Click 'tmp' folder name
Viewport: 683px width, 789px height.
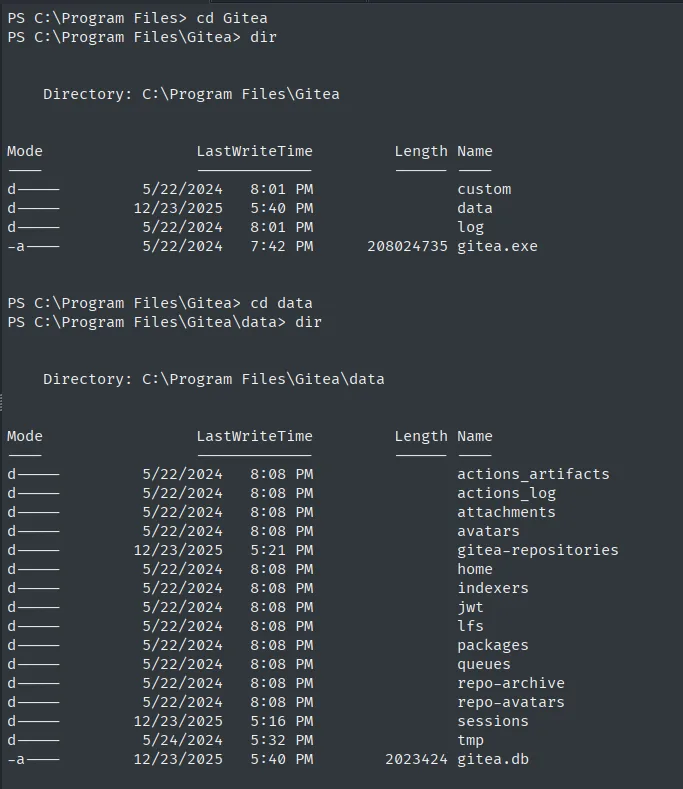tap(470, 741)
